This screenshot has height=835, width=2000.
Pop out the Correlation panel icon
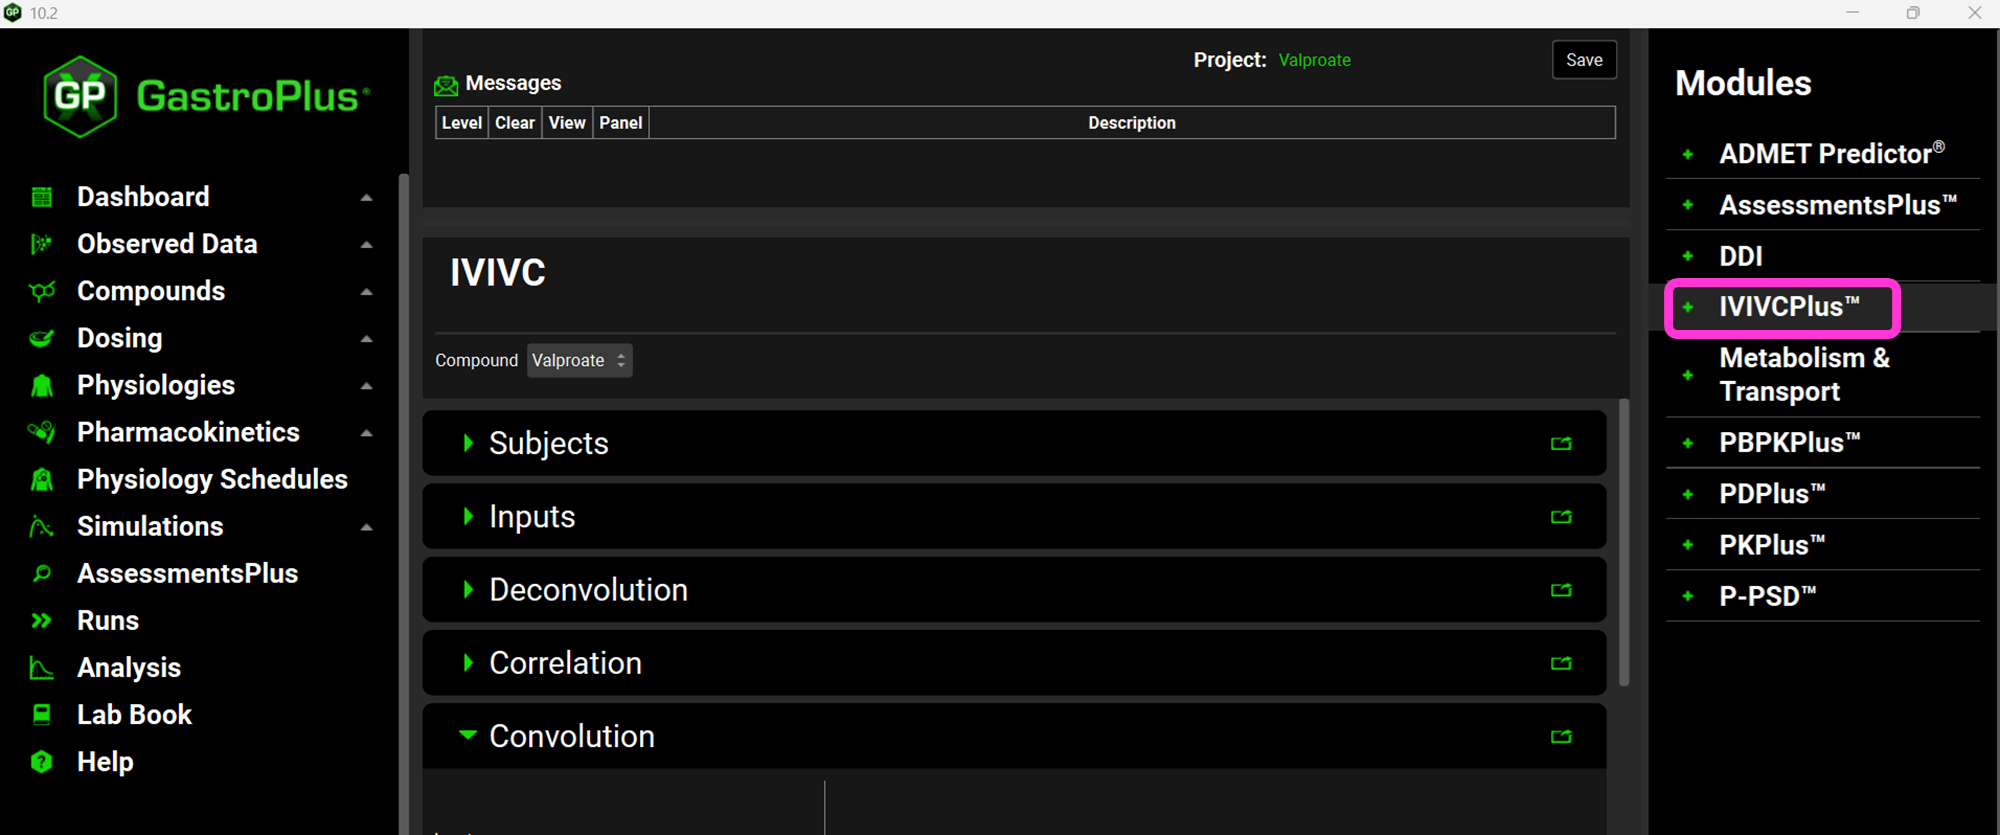click(x=1561, y=663)
